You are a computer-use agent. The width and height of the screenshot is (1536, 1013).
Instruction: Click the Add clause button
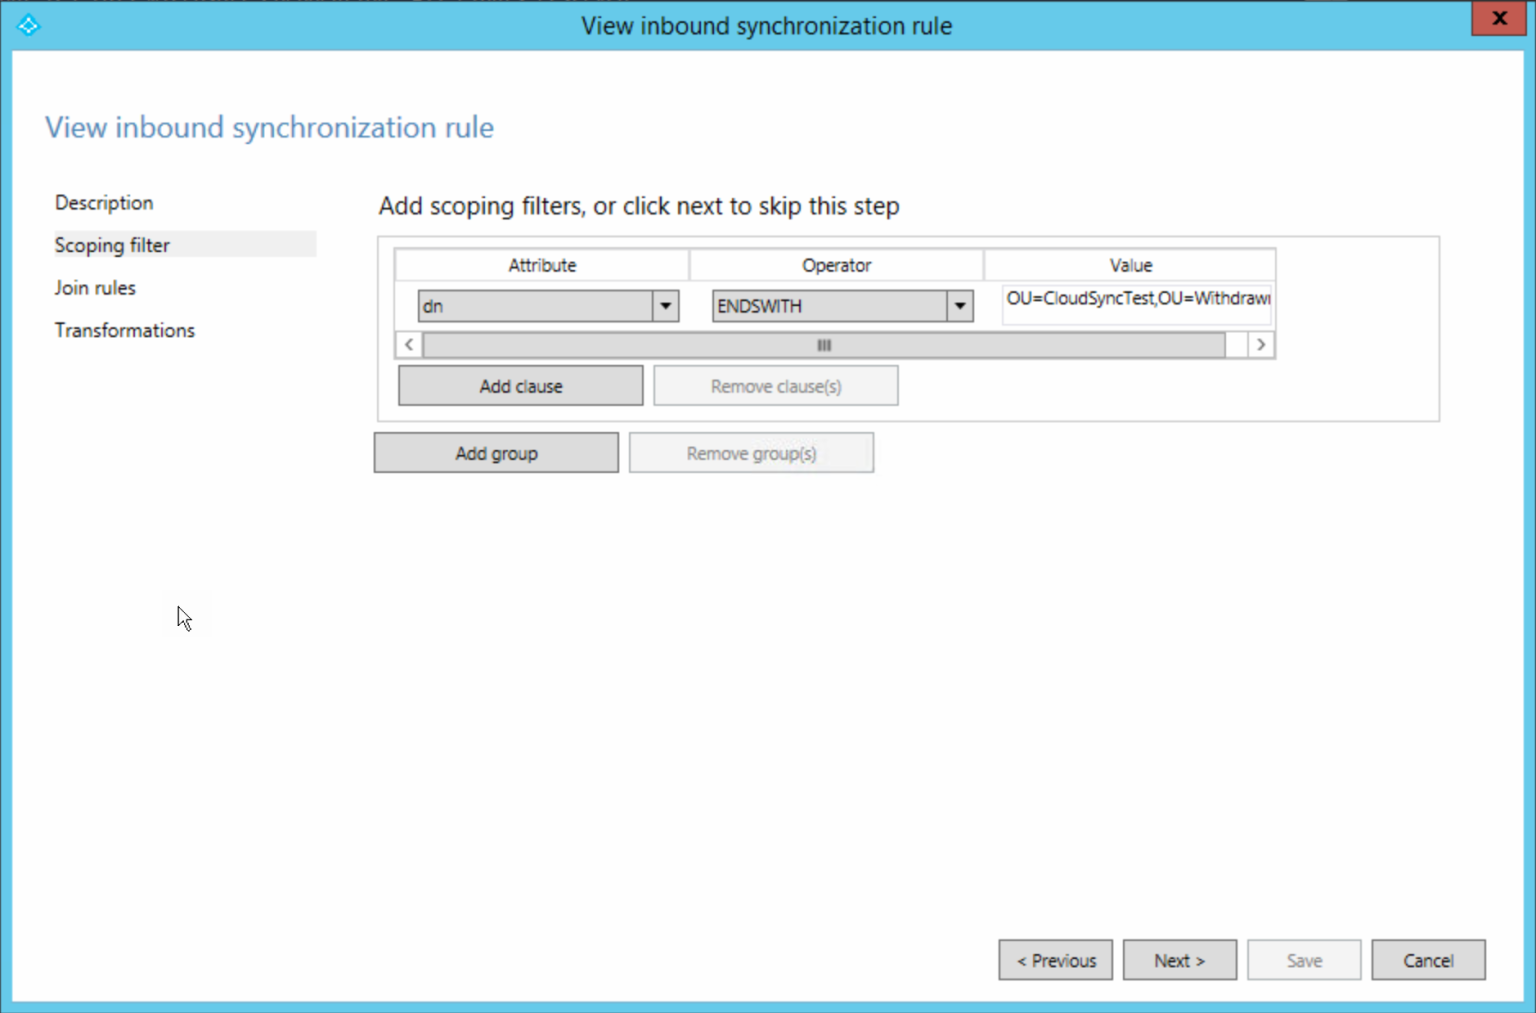coord(520,385)
